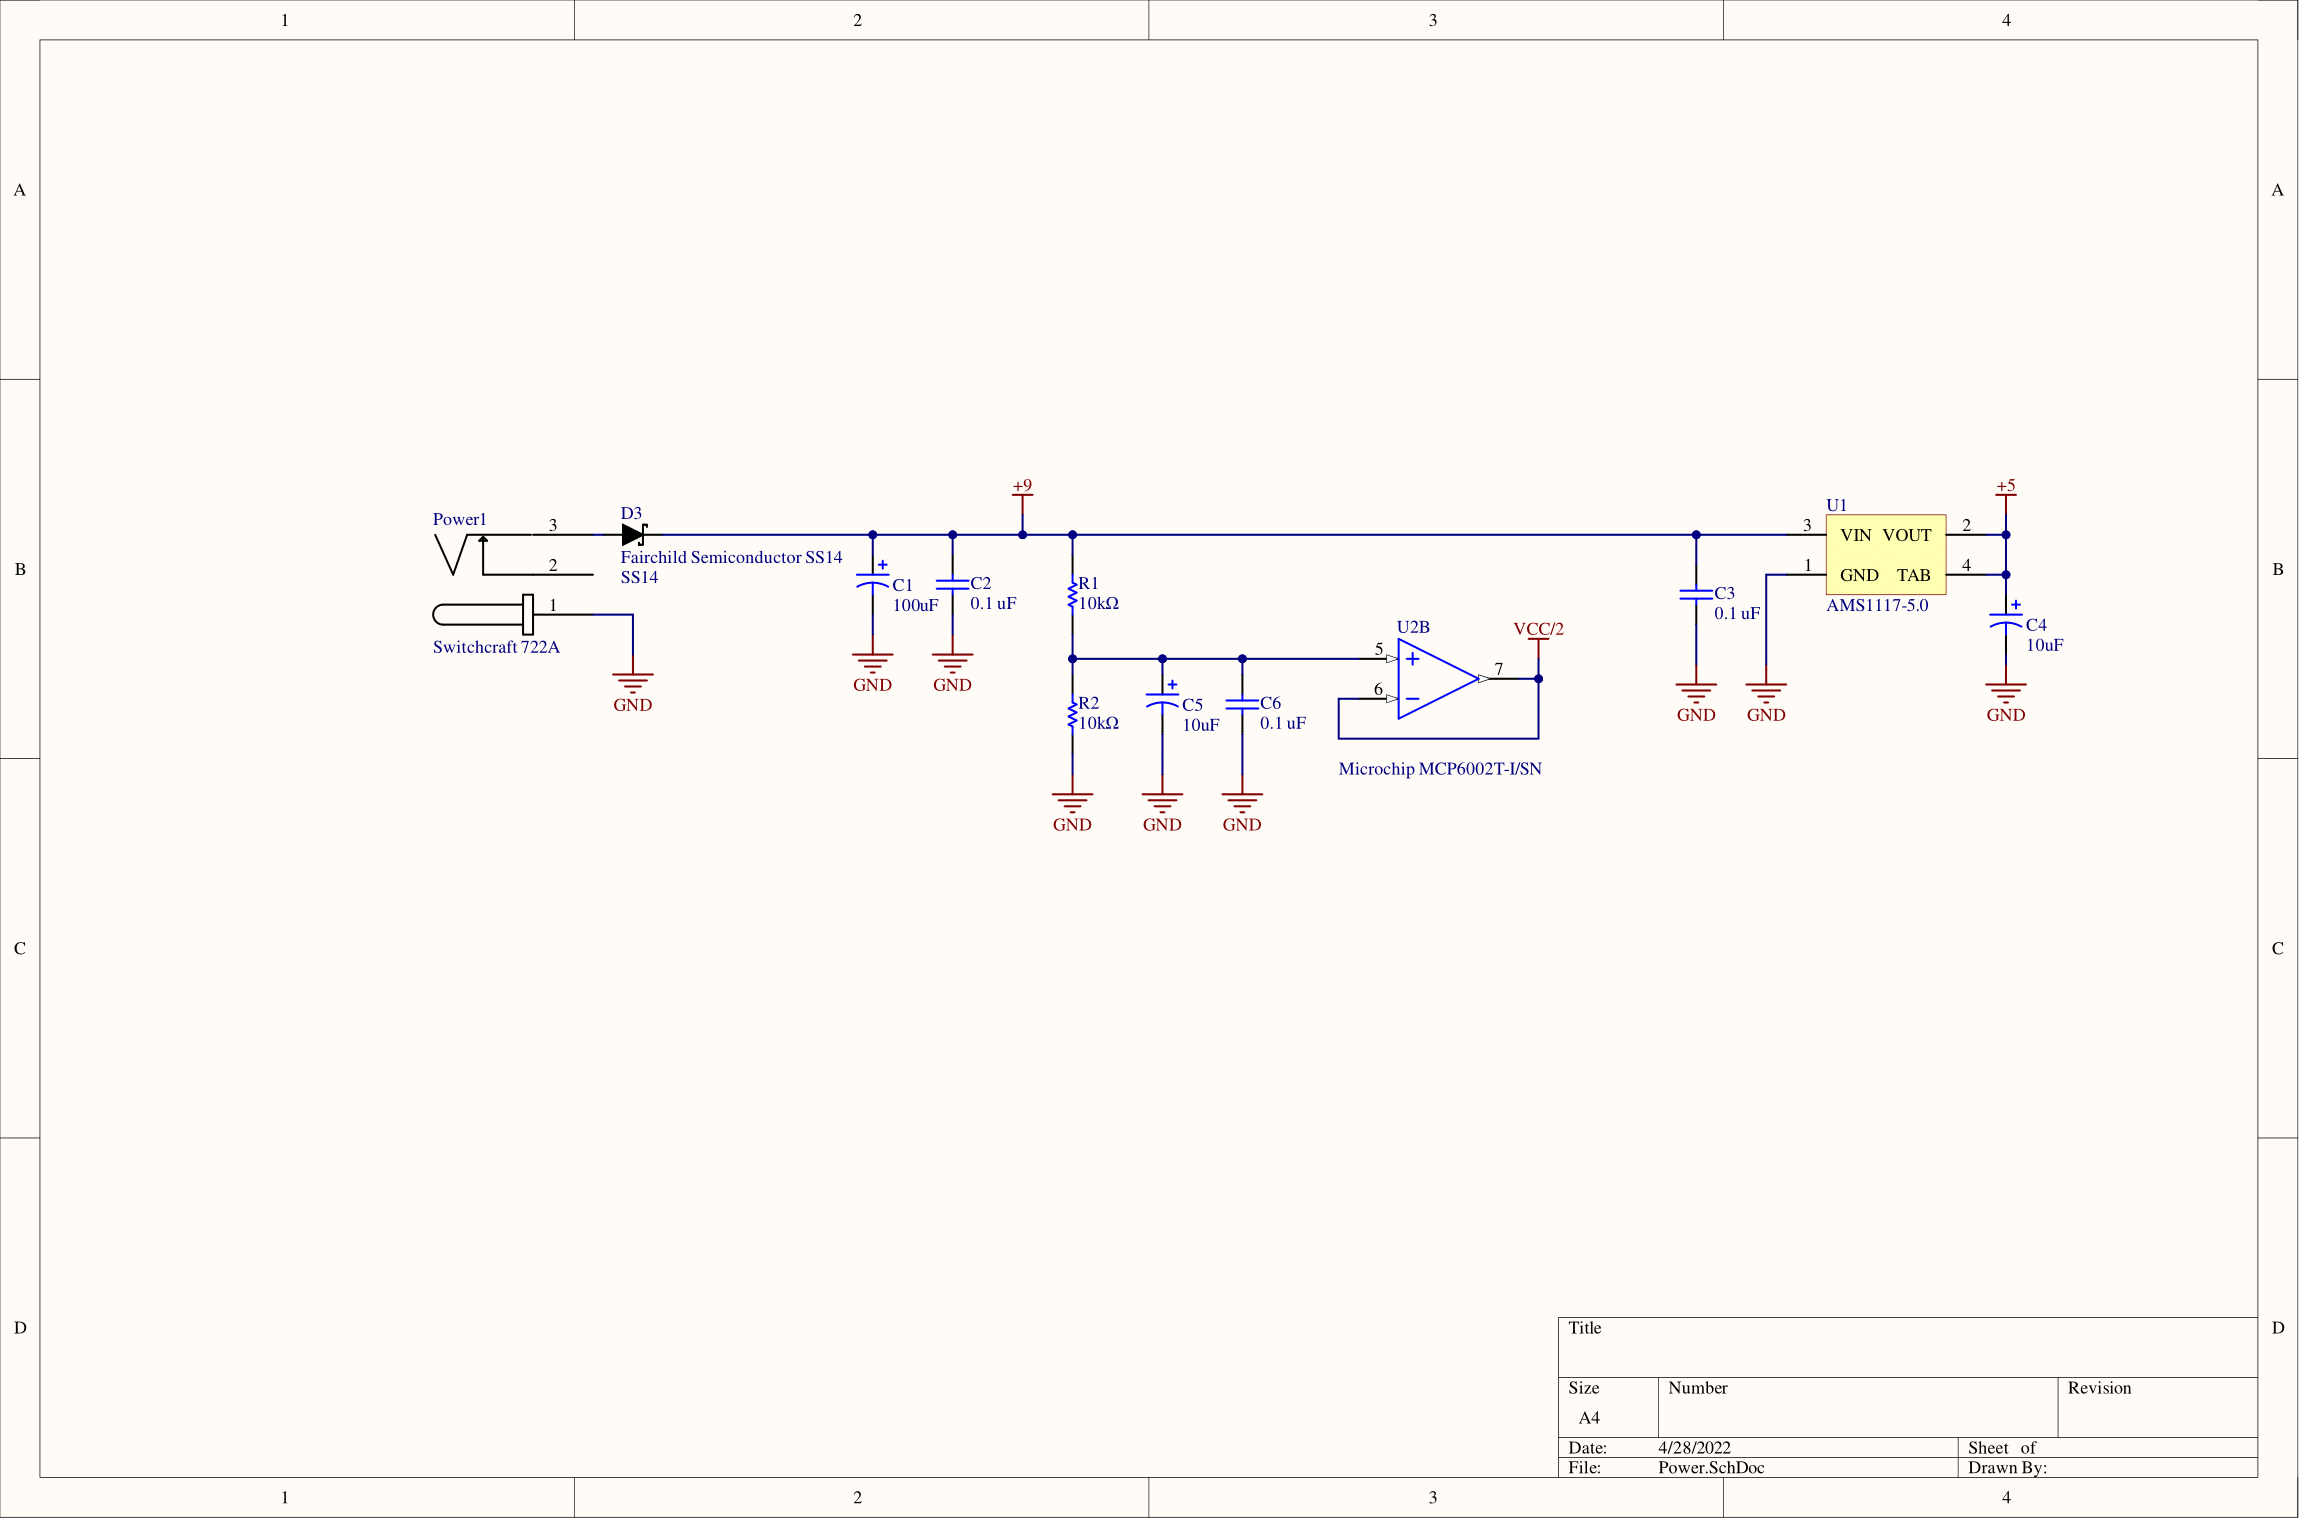The height and width of the screenshot is (1520, 2300).
Task: Select the standalone "SS14" comment below D3
Action: click(639, 578)
